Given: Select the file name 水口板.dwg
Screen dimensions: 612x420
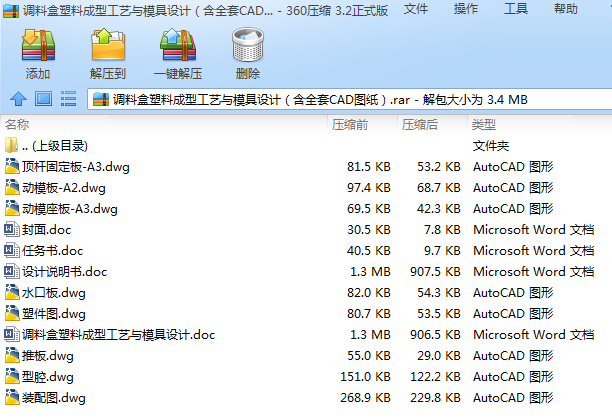Looking at the screenshot, I should pos(54,293).
